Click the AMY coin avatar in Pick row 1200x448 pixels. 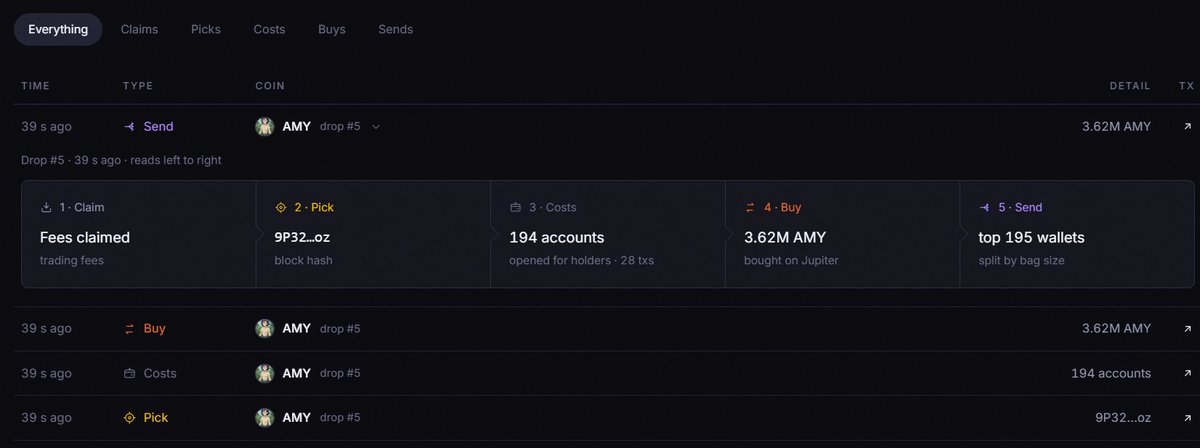pyautogui.click(x=265, y=418)
